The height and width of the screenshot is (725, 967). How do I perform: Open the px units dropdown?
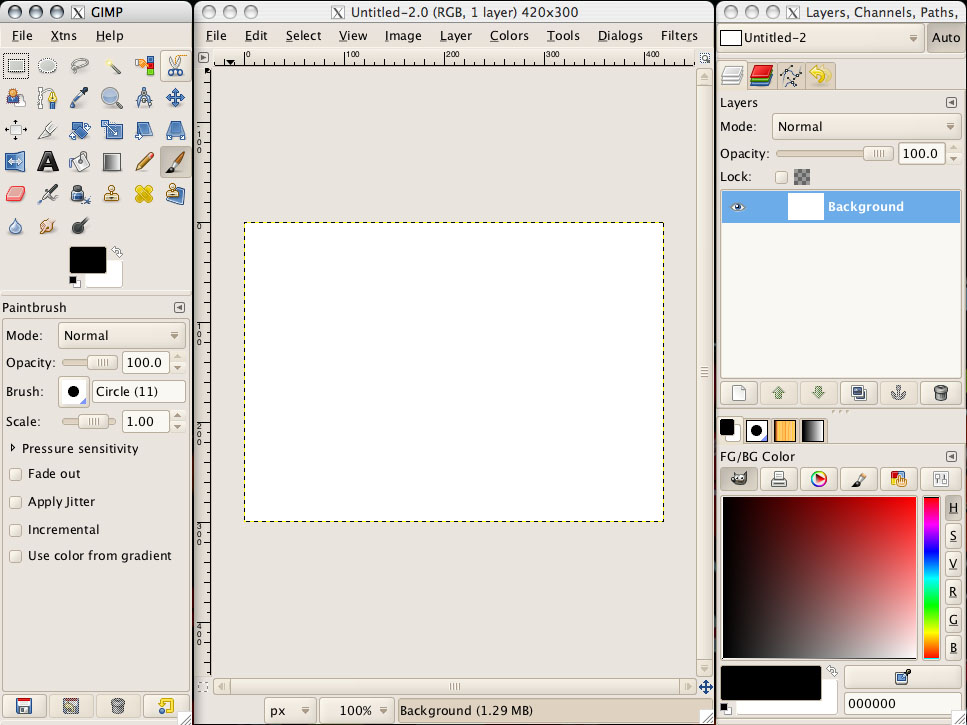290,711
